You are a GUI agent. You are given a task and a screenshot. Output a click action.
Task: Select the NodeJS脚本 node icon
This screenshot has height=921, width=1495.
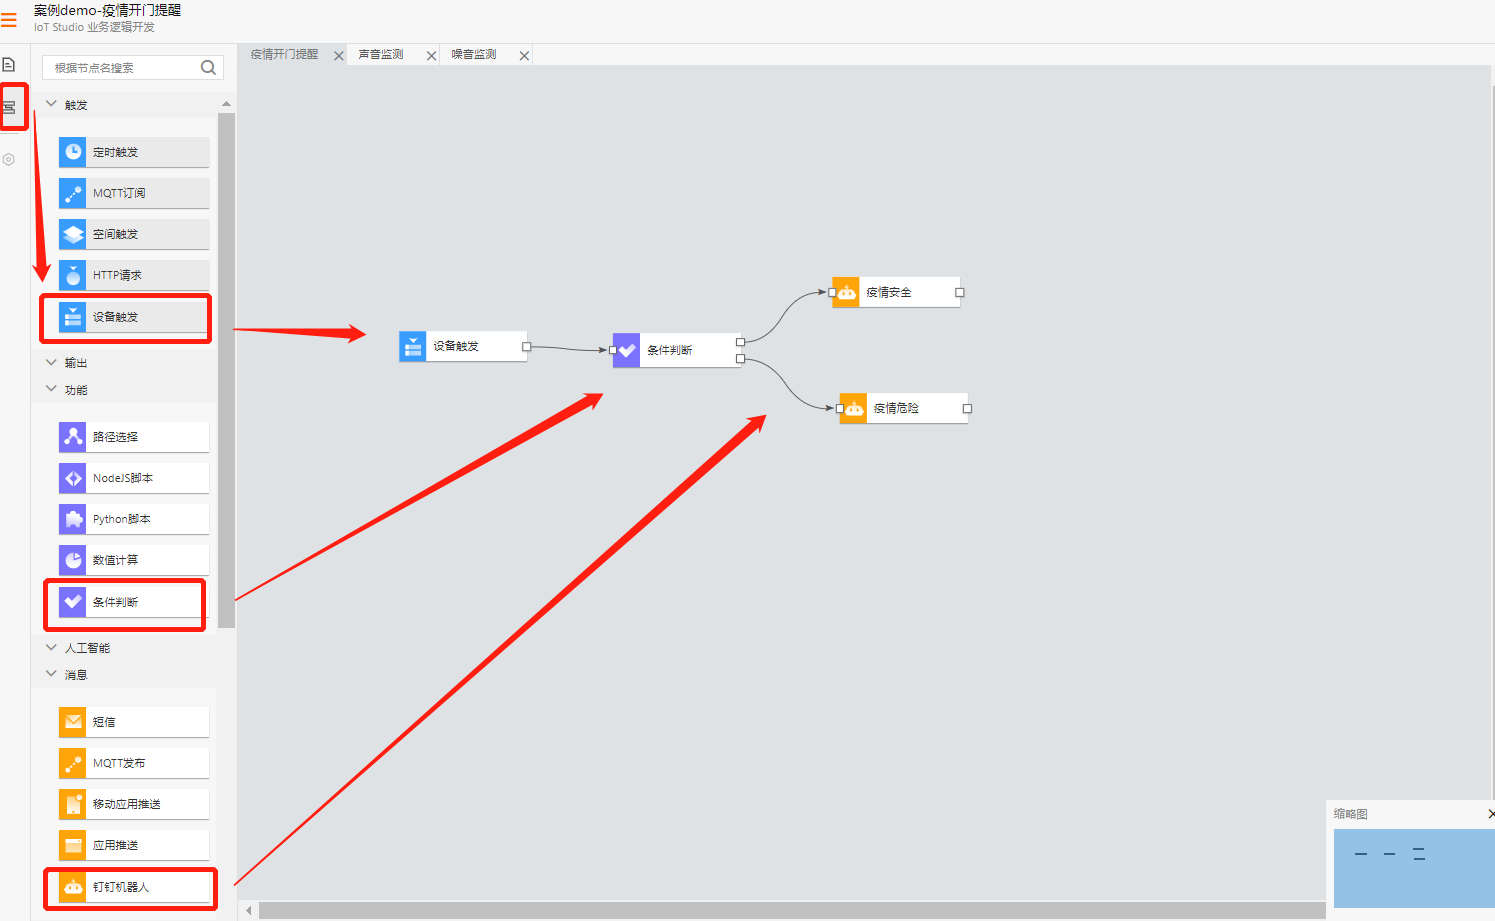(x=73, y=478)
